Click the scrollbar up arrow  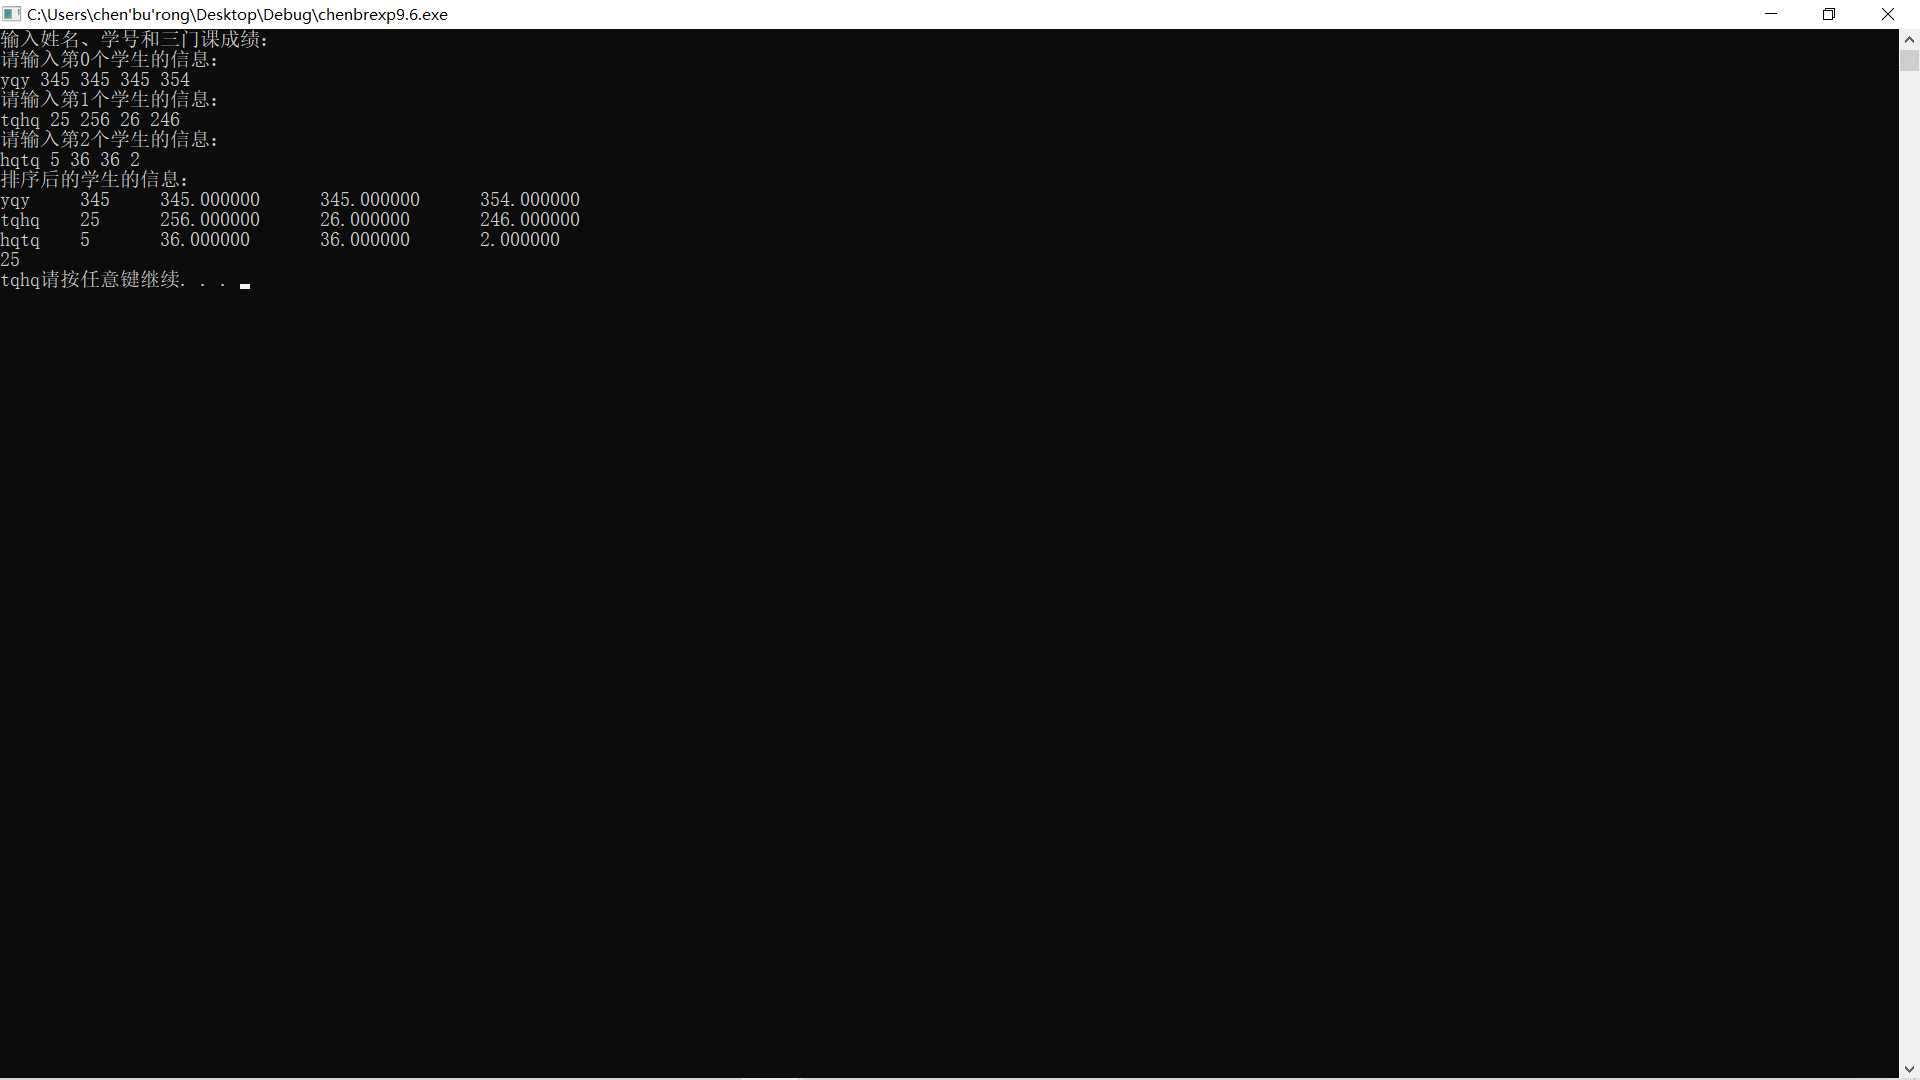(1909, 40)
